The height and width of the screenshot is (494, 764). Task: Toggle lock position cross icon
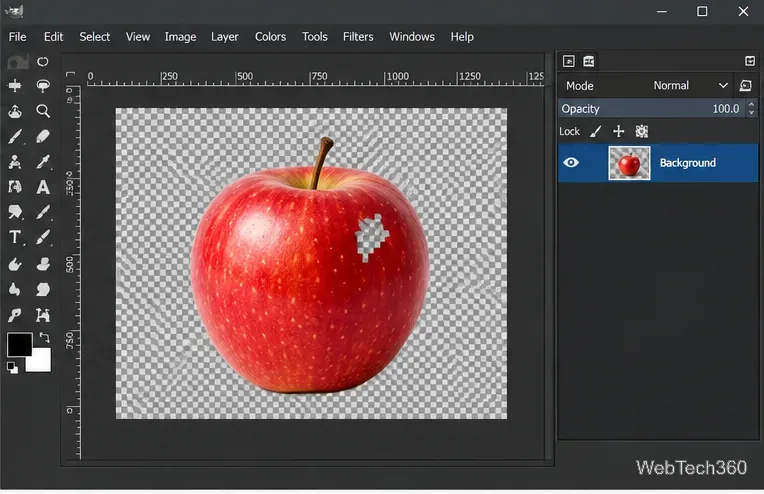618,132
